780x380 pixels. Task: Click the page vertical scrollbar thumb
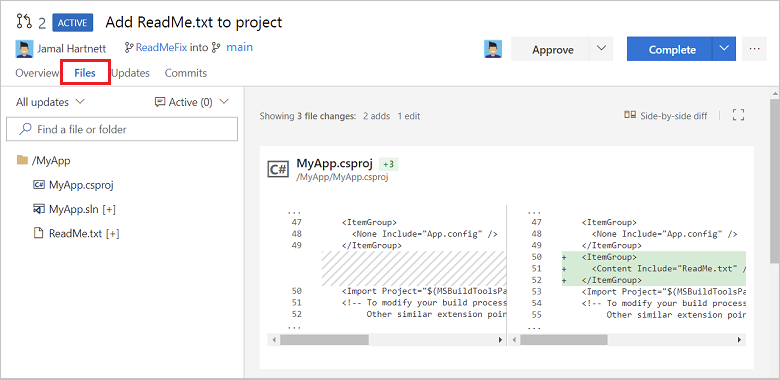pyautogui.click(x=775, y=180)
